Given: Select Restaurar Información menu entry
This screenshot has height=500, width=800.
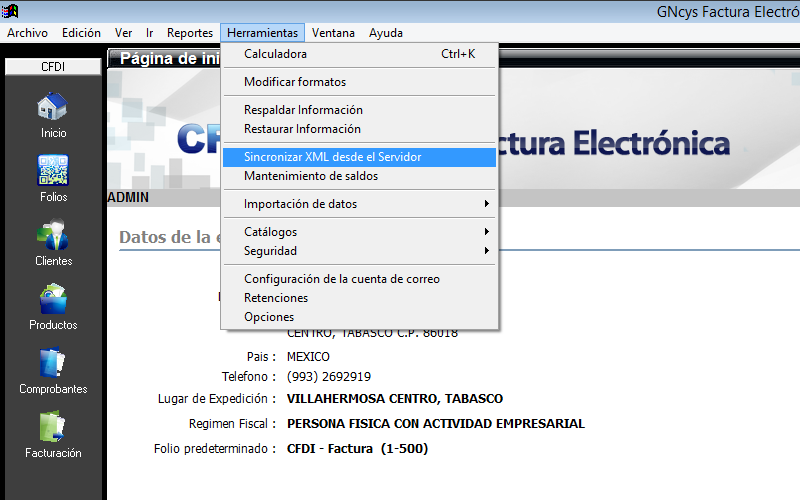Looking at the screenshot, I should [359, 129].
